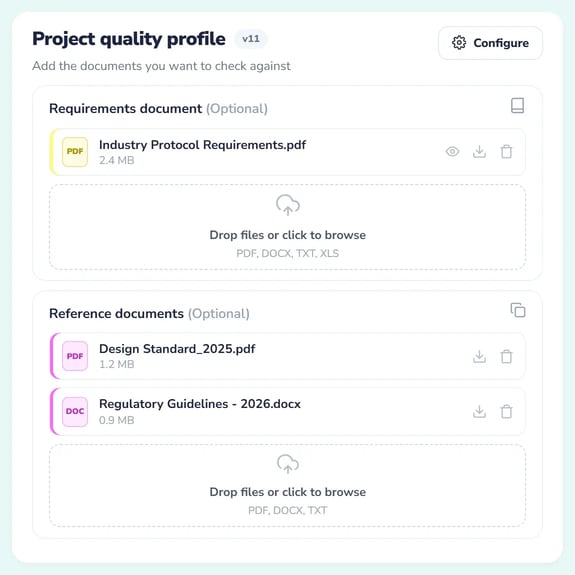Remove Regulatory Guidelines - 2026.docx via trash icon
This screenshot has width=575, height=575.
pyautogui.click(x=506, y=411)
